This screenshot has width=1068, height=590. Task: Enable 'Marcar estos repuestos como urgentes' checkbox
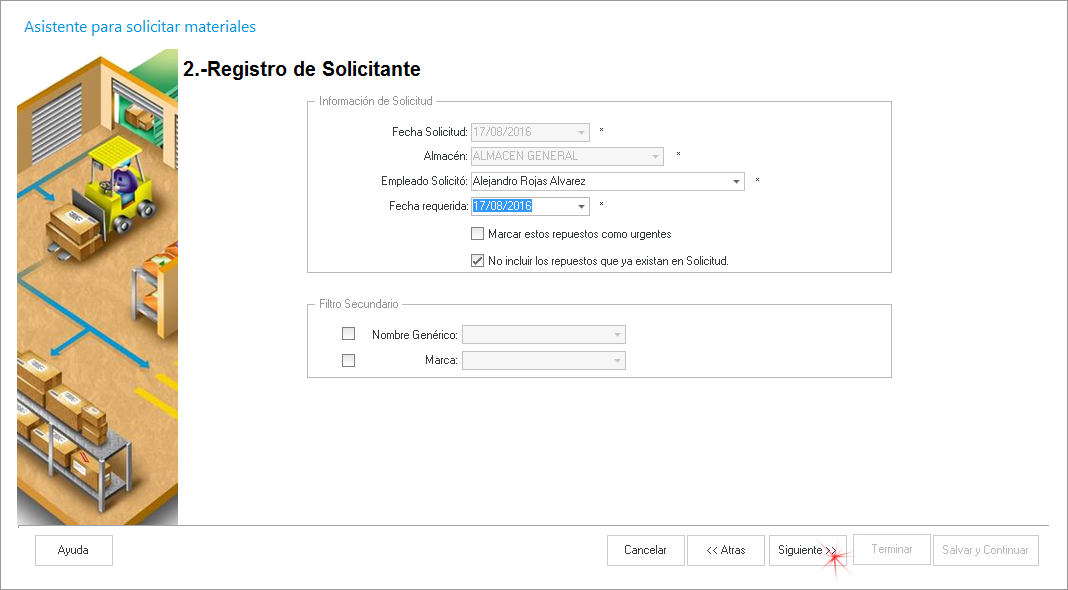(477, 234)
